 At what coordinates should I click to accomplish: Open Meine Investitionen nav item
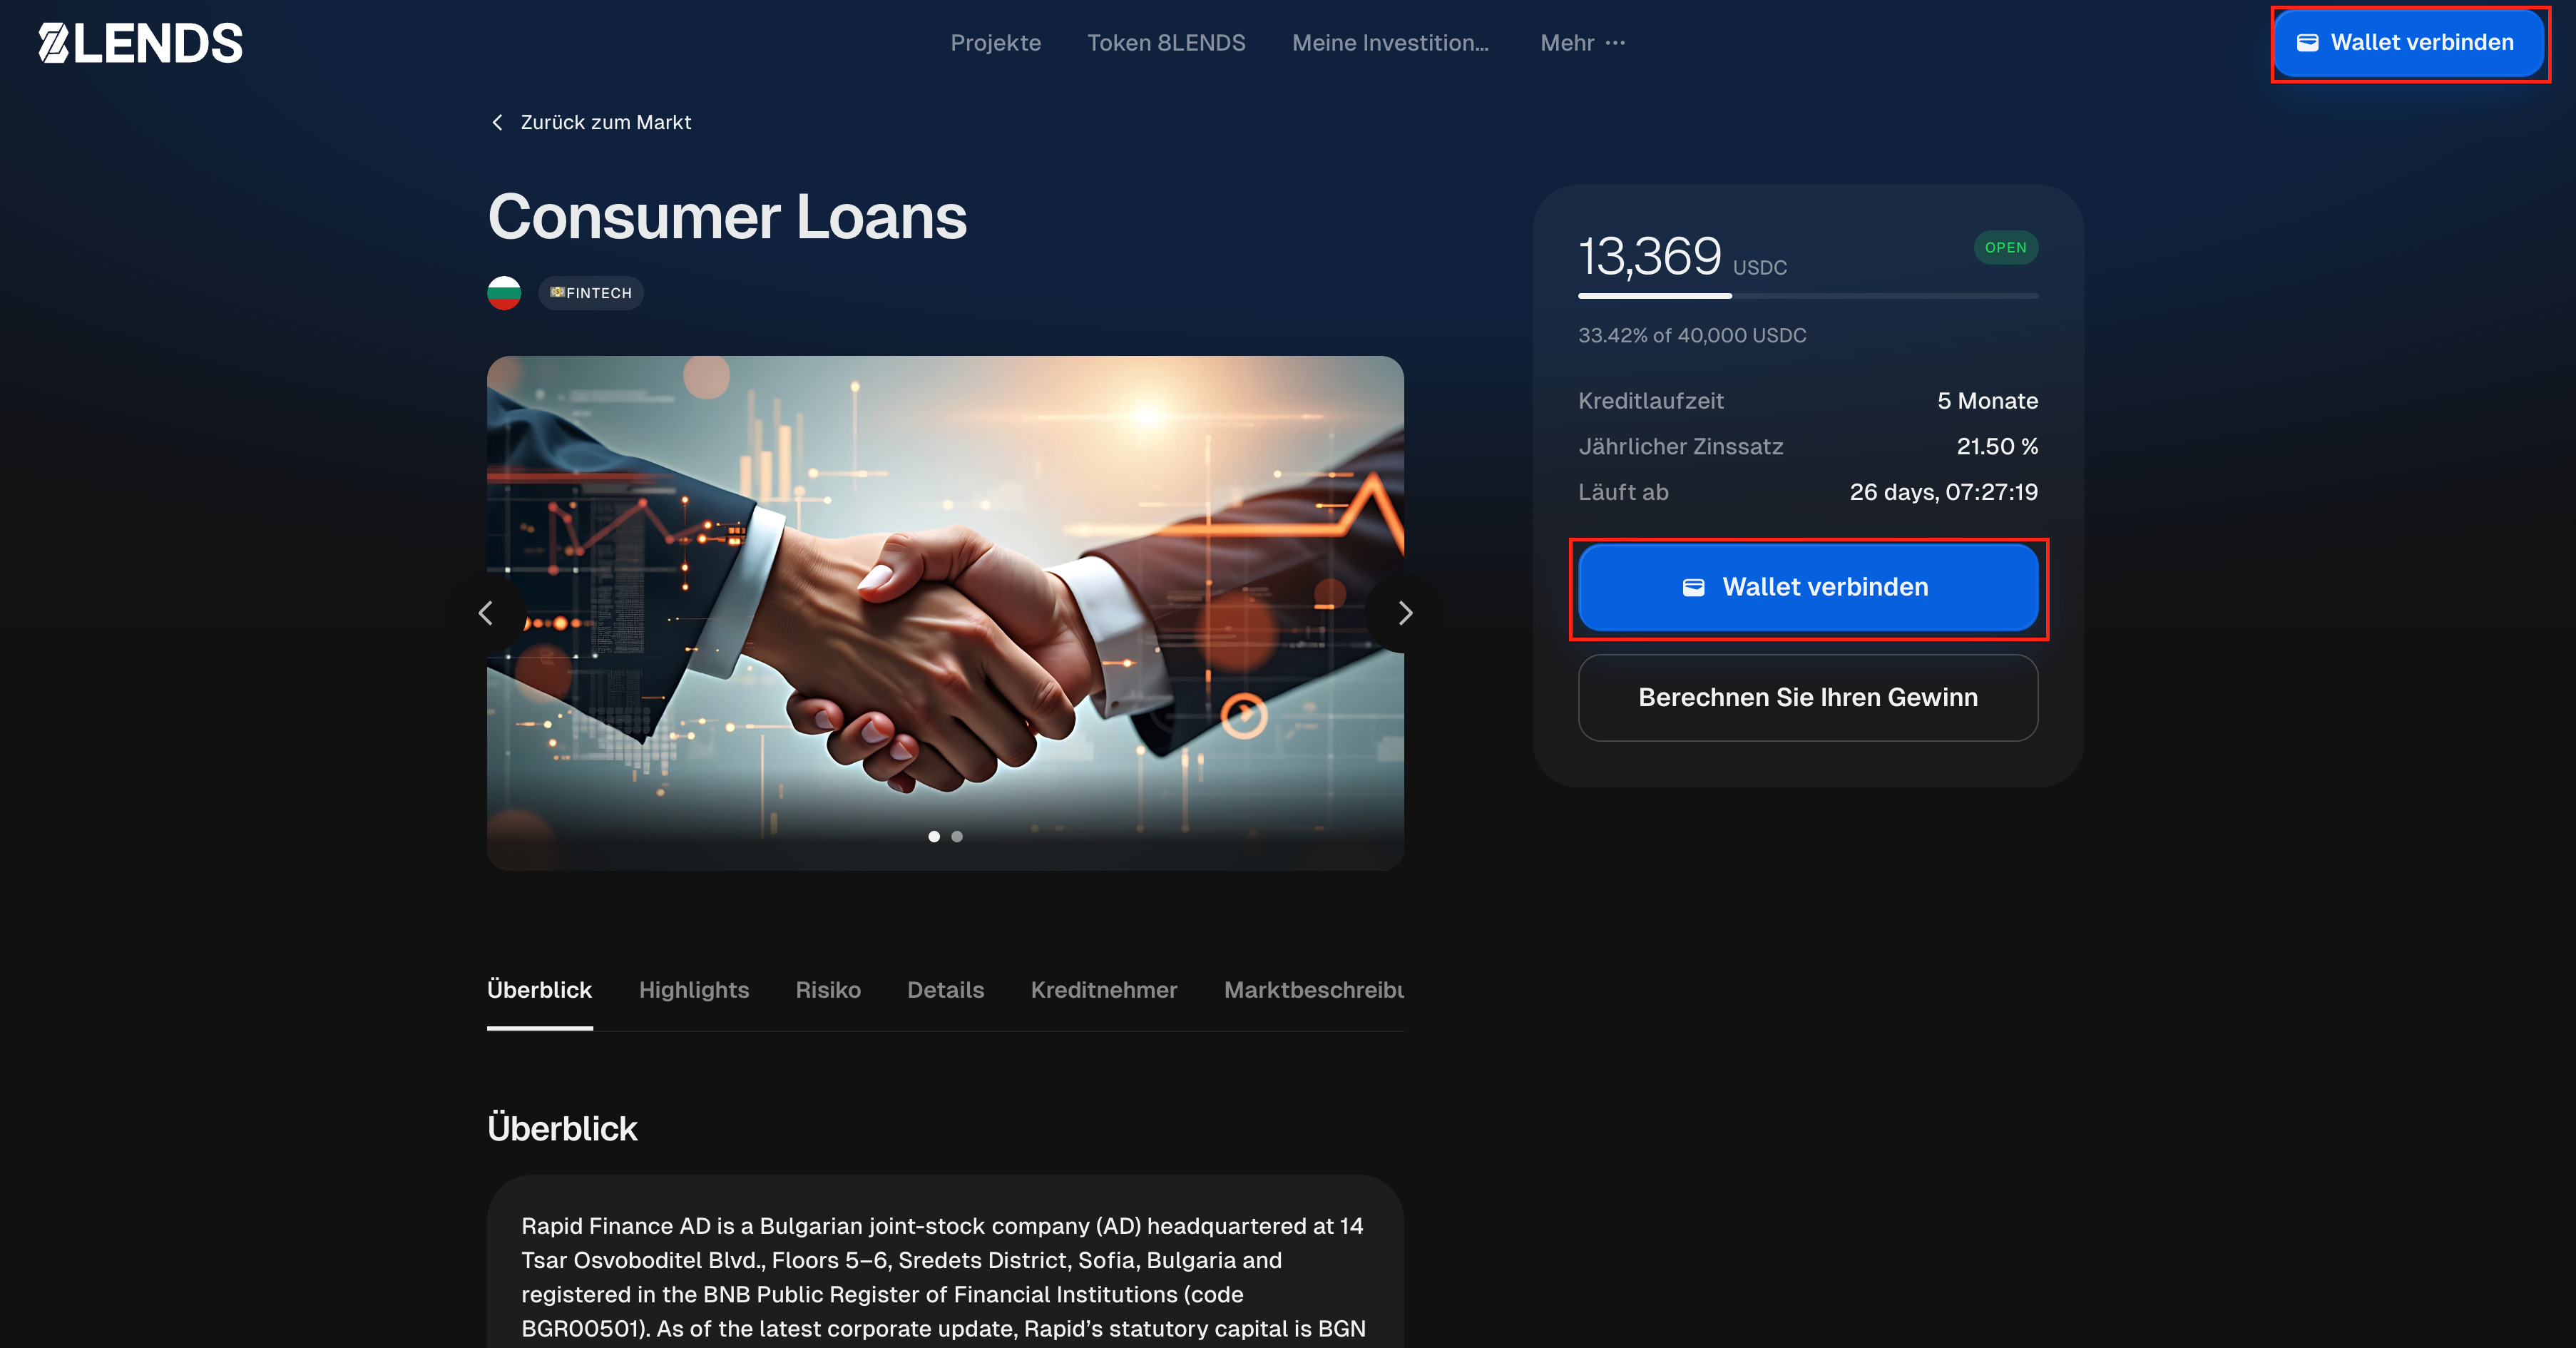[1390, 43]
